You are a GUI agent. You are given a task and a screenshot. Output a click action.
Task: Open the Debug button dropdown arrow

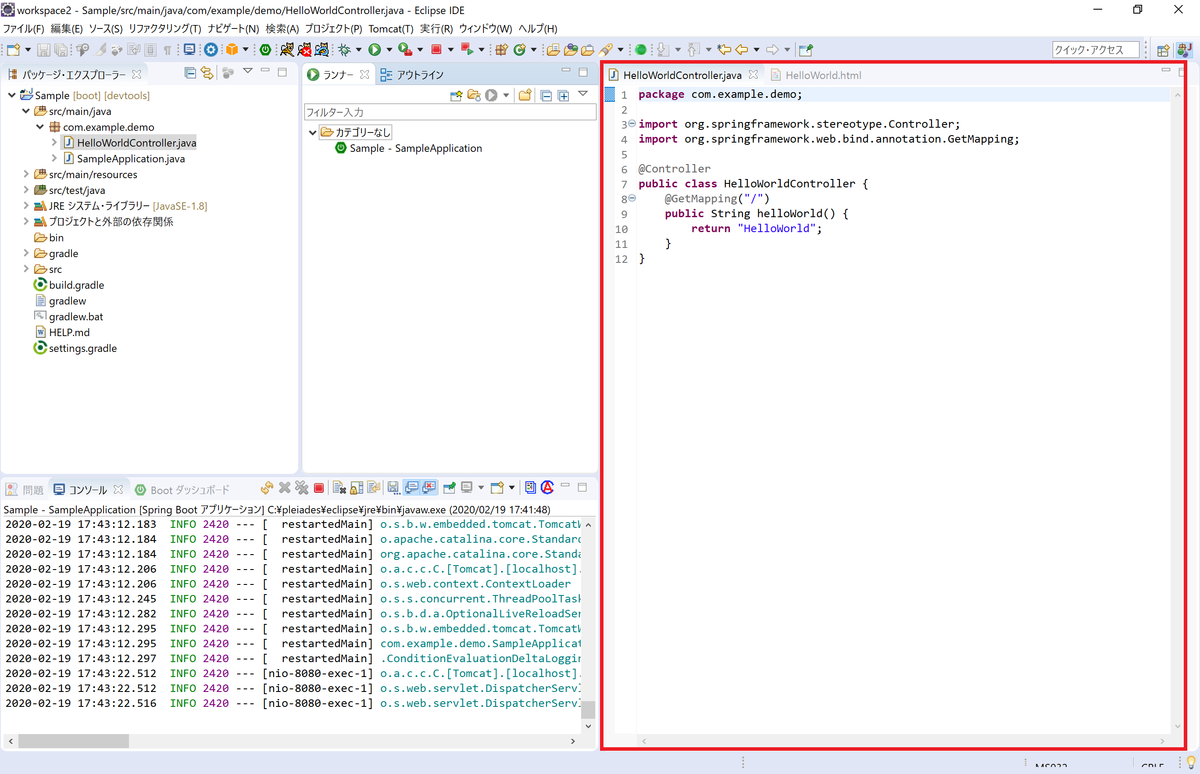(358, 50)
